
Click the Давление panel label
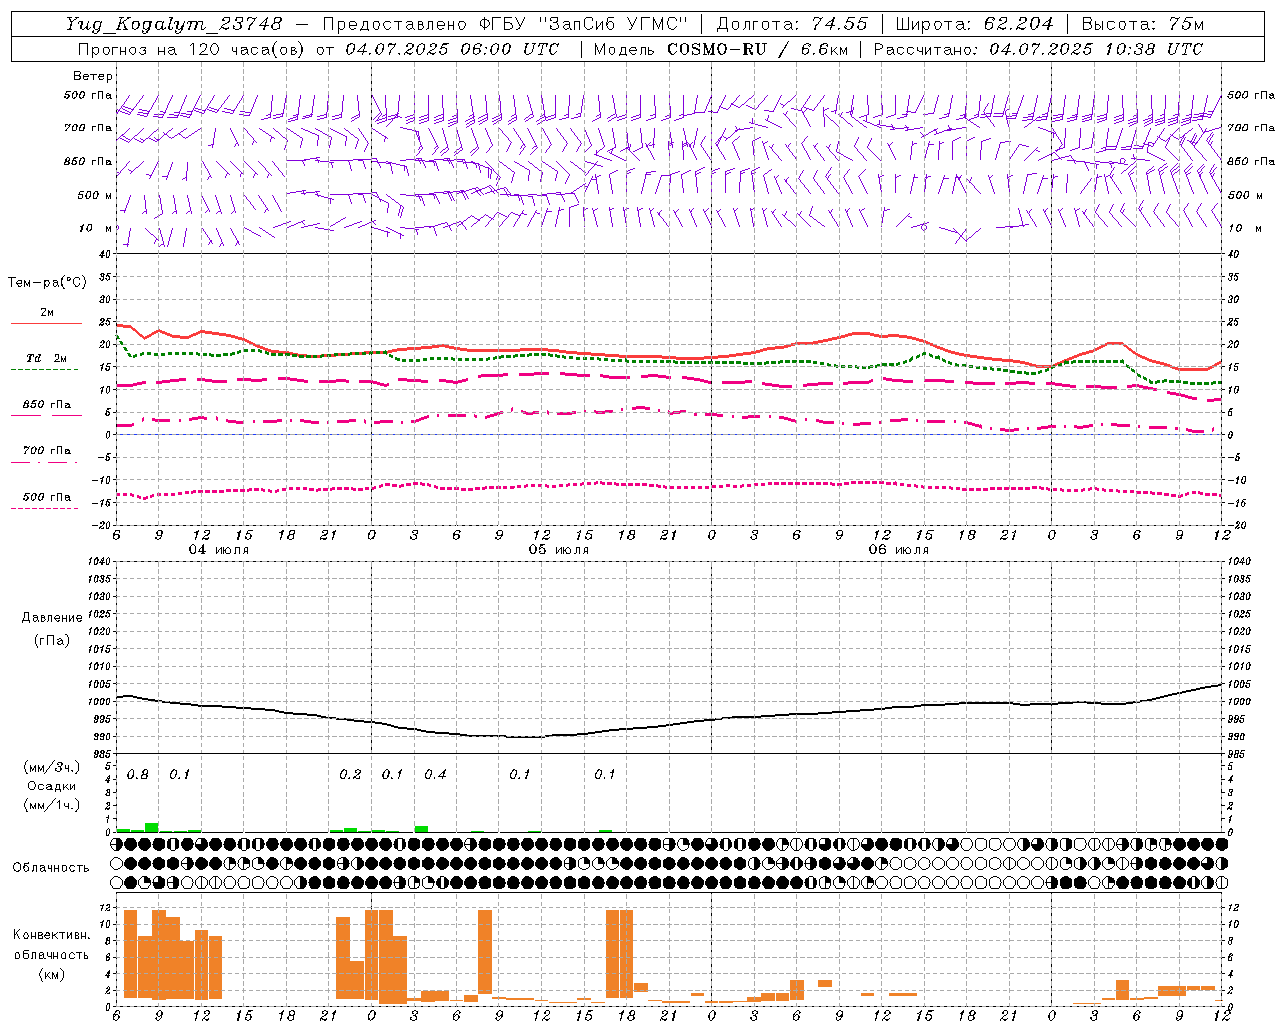click(51, 618)
